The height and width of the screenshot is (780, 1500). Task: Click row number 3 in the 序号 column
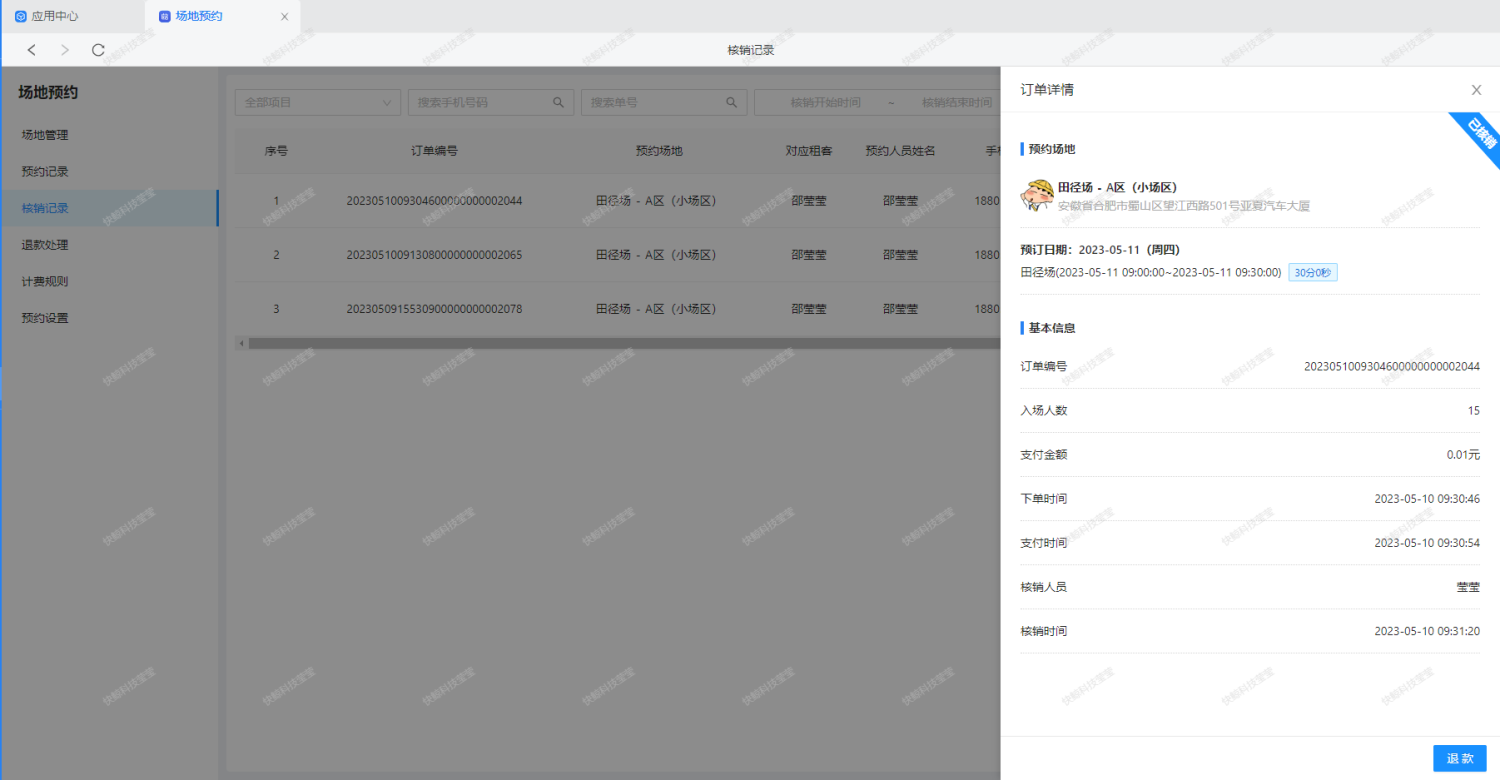coord(277,309)
